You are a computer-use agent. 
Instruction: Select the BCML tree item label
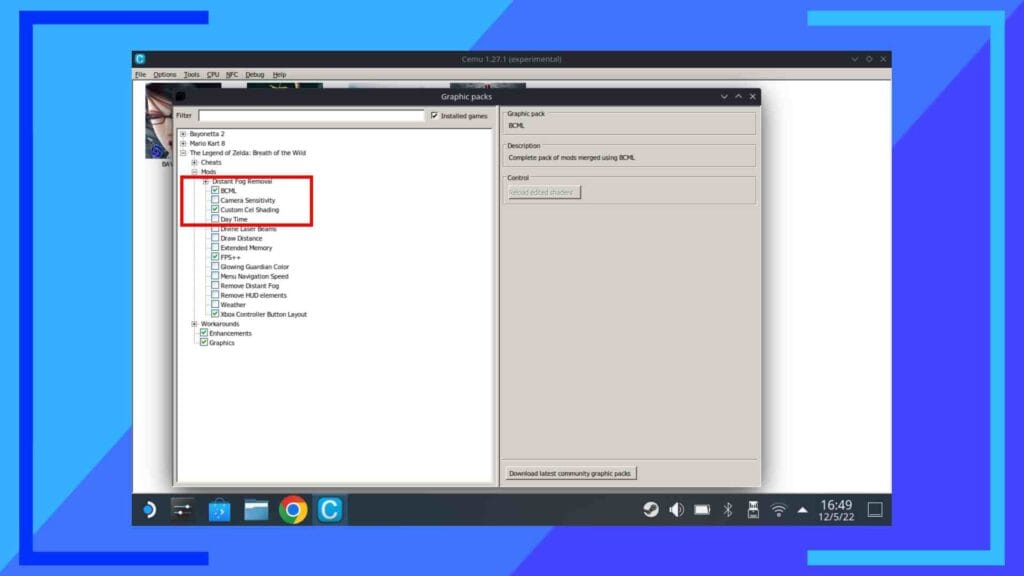coord(228,191)
